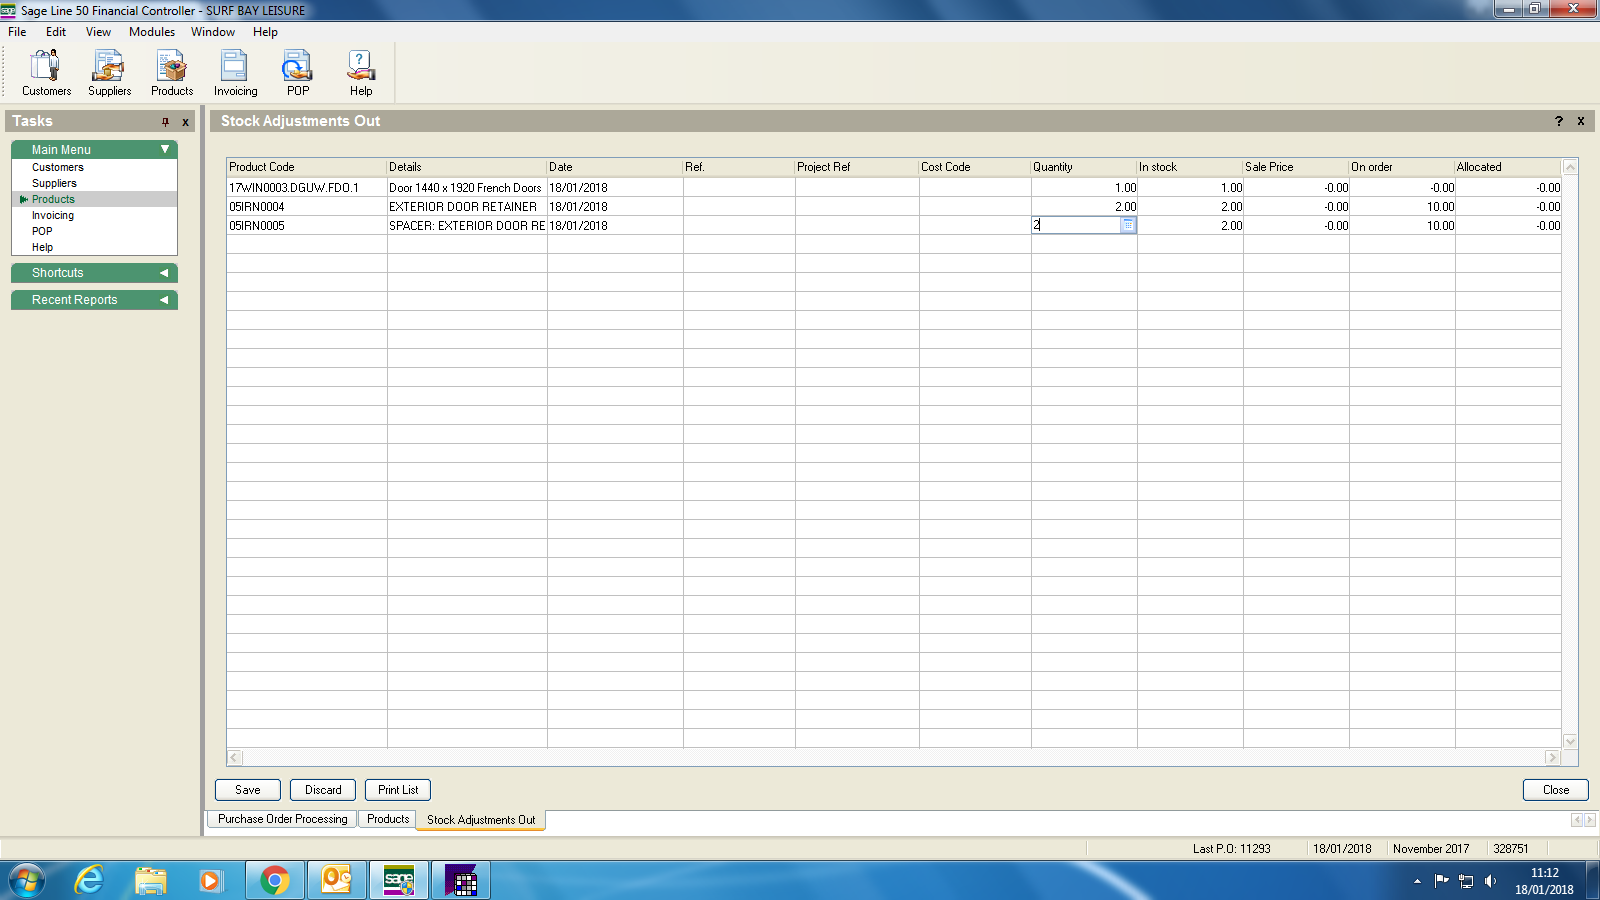Click the Discard button
The image size is (1600, 900).
coord(323,790)
